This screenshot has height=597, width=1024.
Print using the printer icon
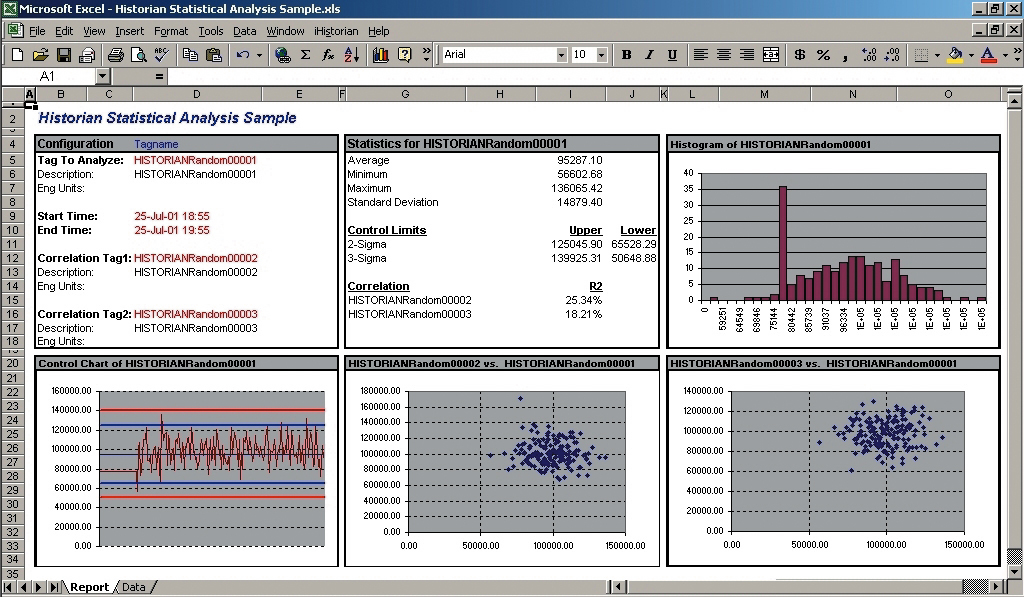tap(116, 55)
